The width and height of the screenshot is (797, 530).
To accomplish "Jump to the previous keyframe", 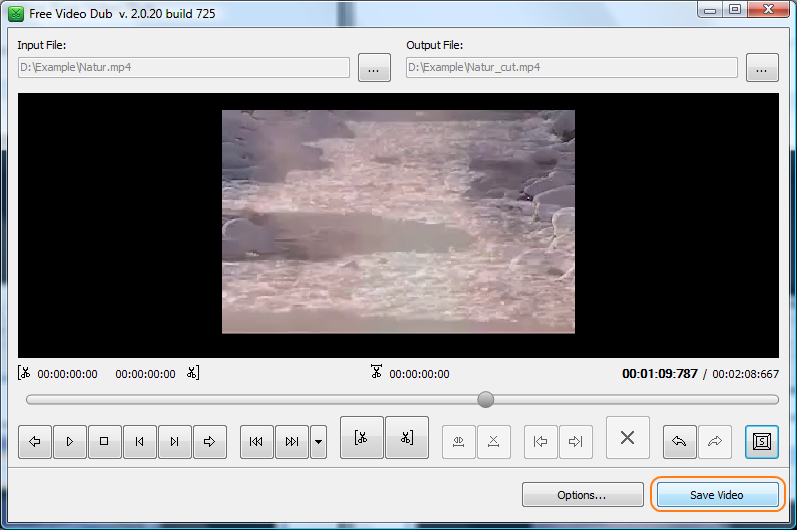I will (257, 441).
